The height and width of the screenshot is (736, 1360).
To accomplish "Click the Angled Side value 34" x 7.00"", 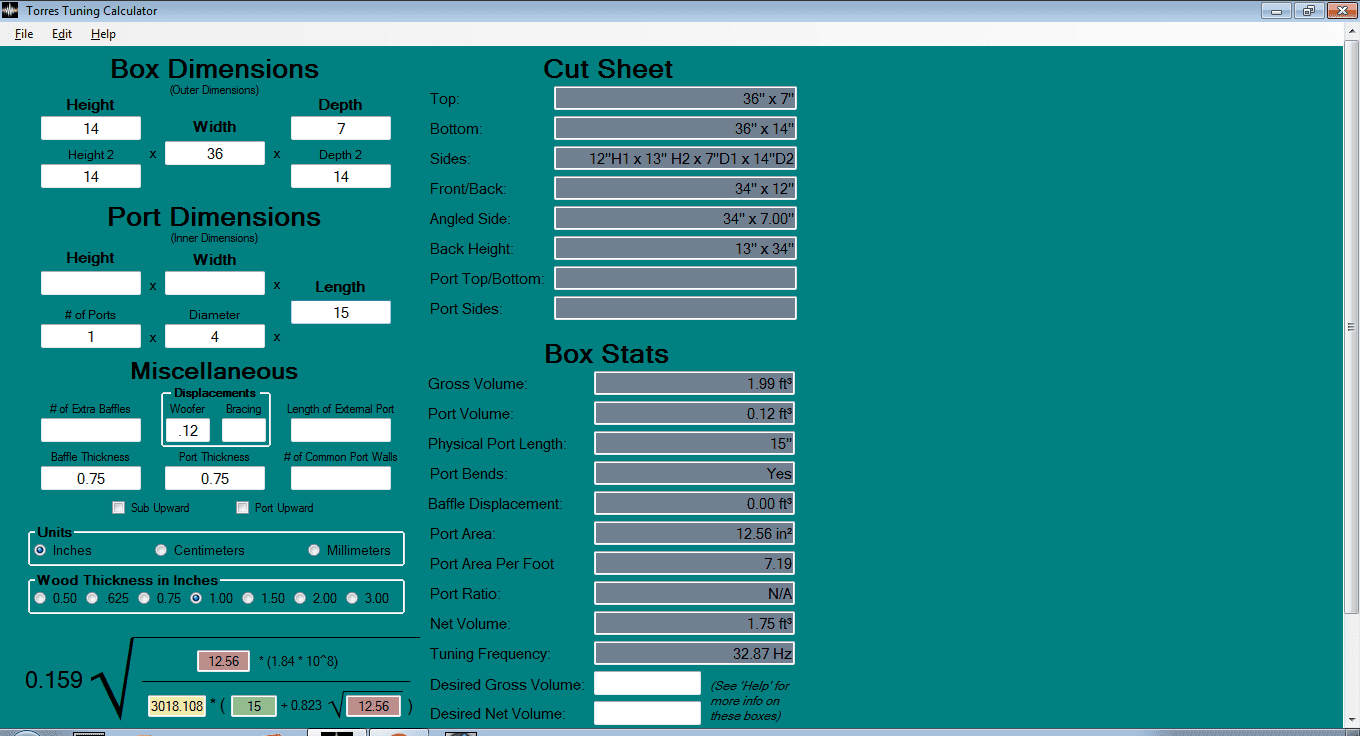I will coord(675,218).
